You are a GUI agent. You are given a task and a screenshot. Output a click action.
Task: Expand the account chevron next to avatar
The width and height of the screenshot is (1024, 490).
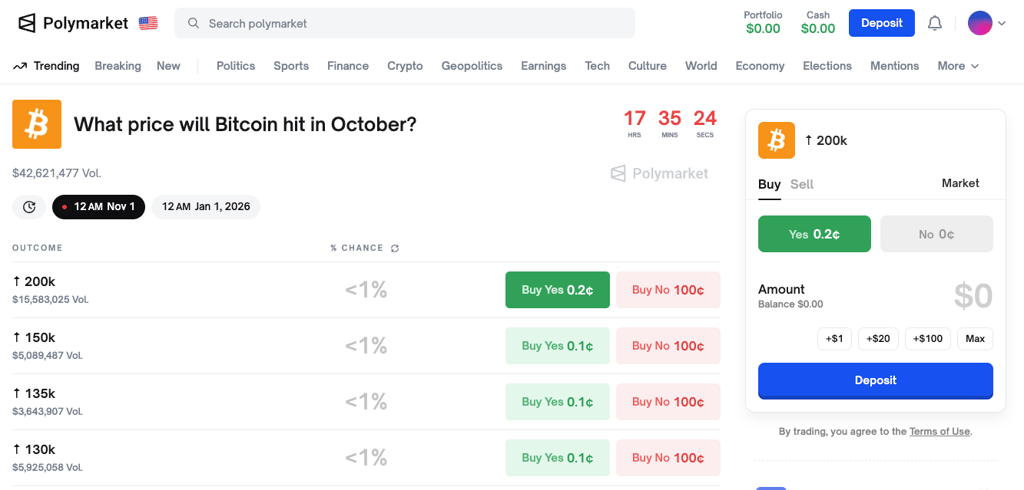1002,24
